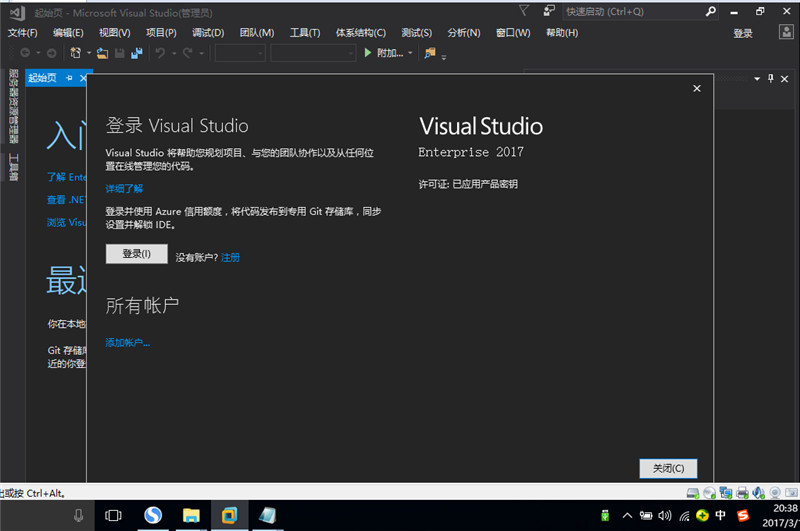Click the taskbar microphone icon
Image resolution: width=800 pixels, height=531 pixels.
coord(79,515)
